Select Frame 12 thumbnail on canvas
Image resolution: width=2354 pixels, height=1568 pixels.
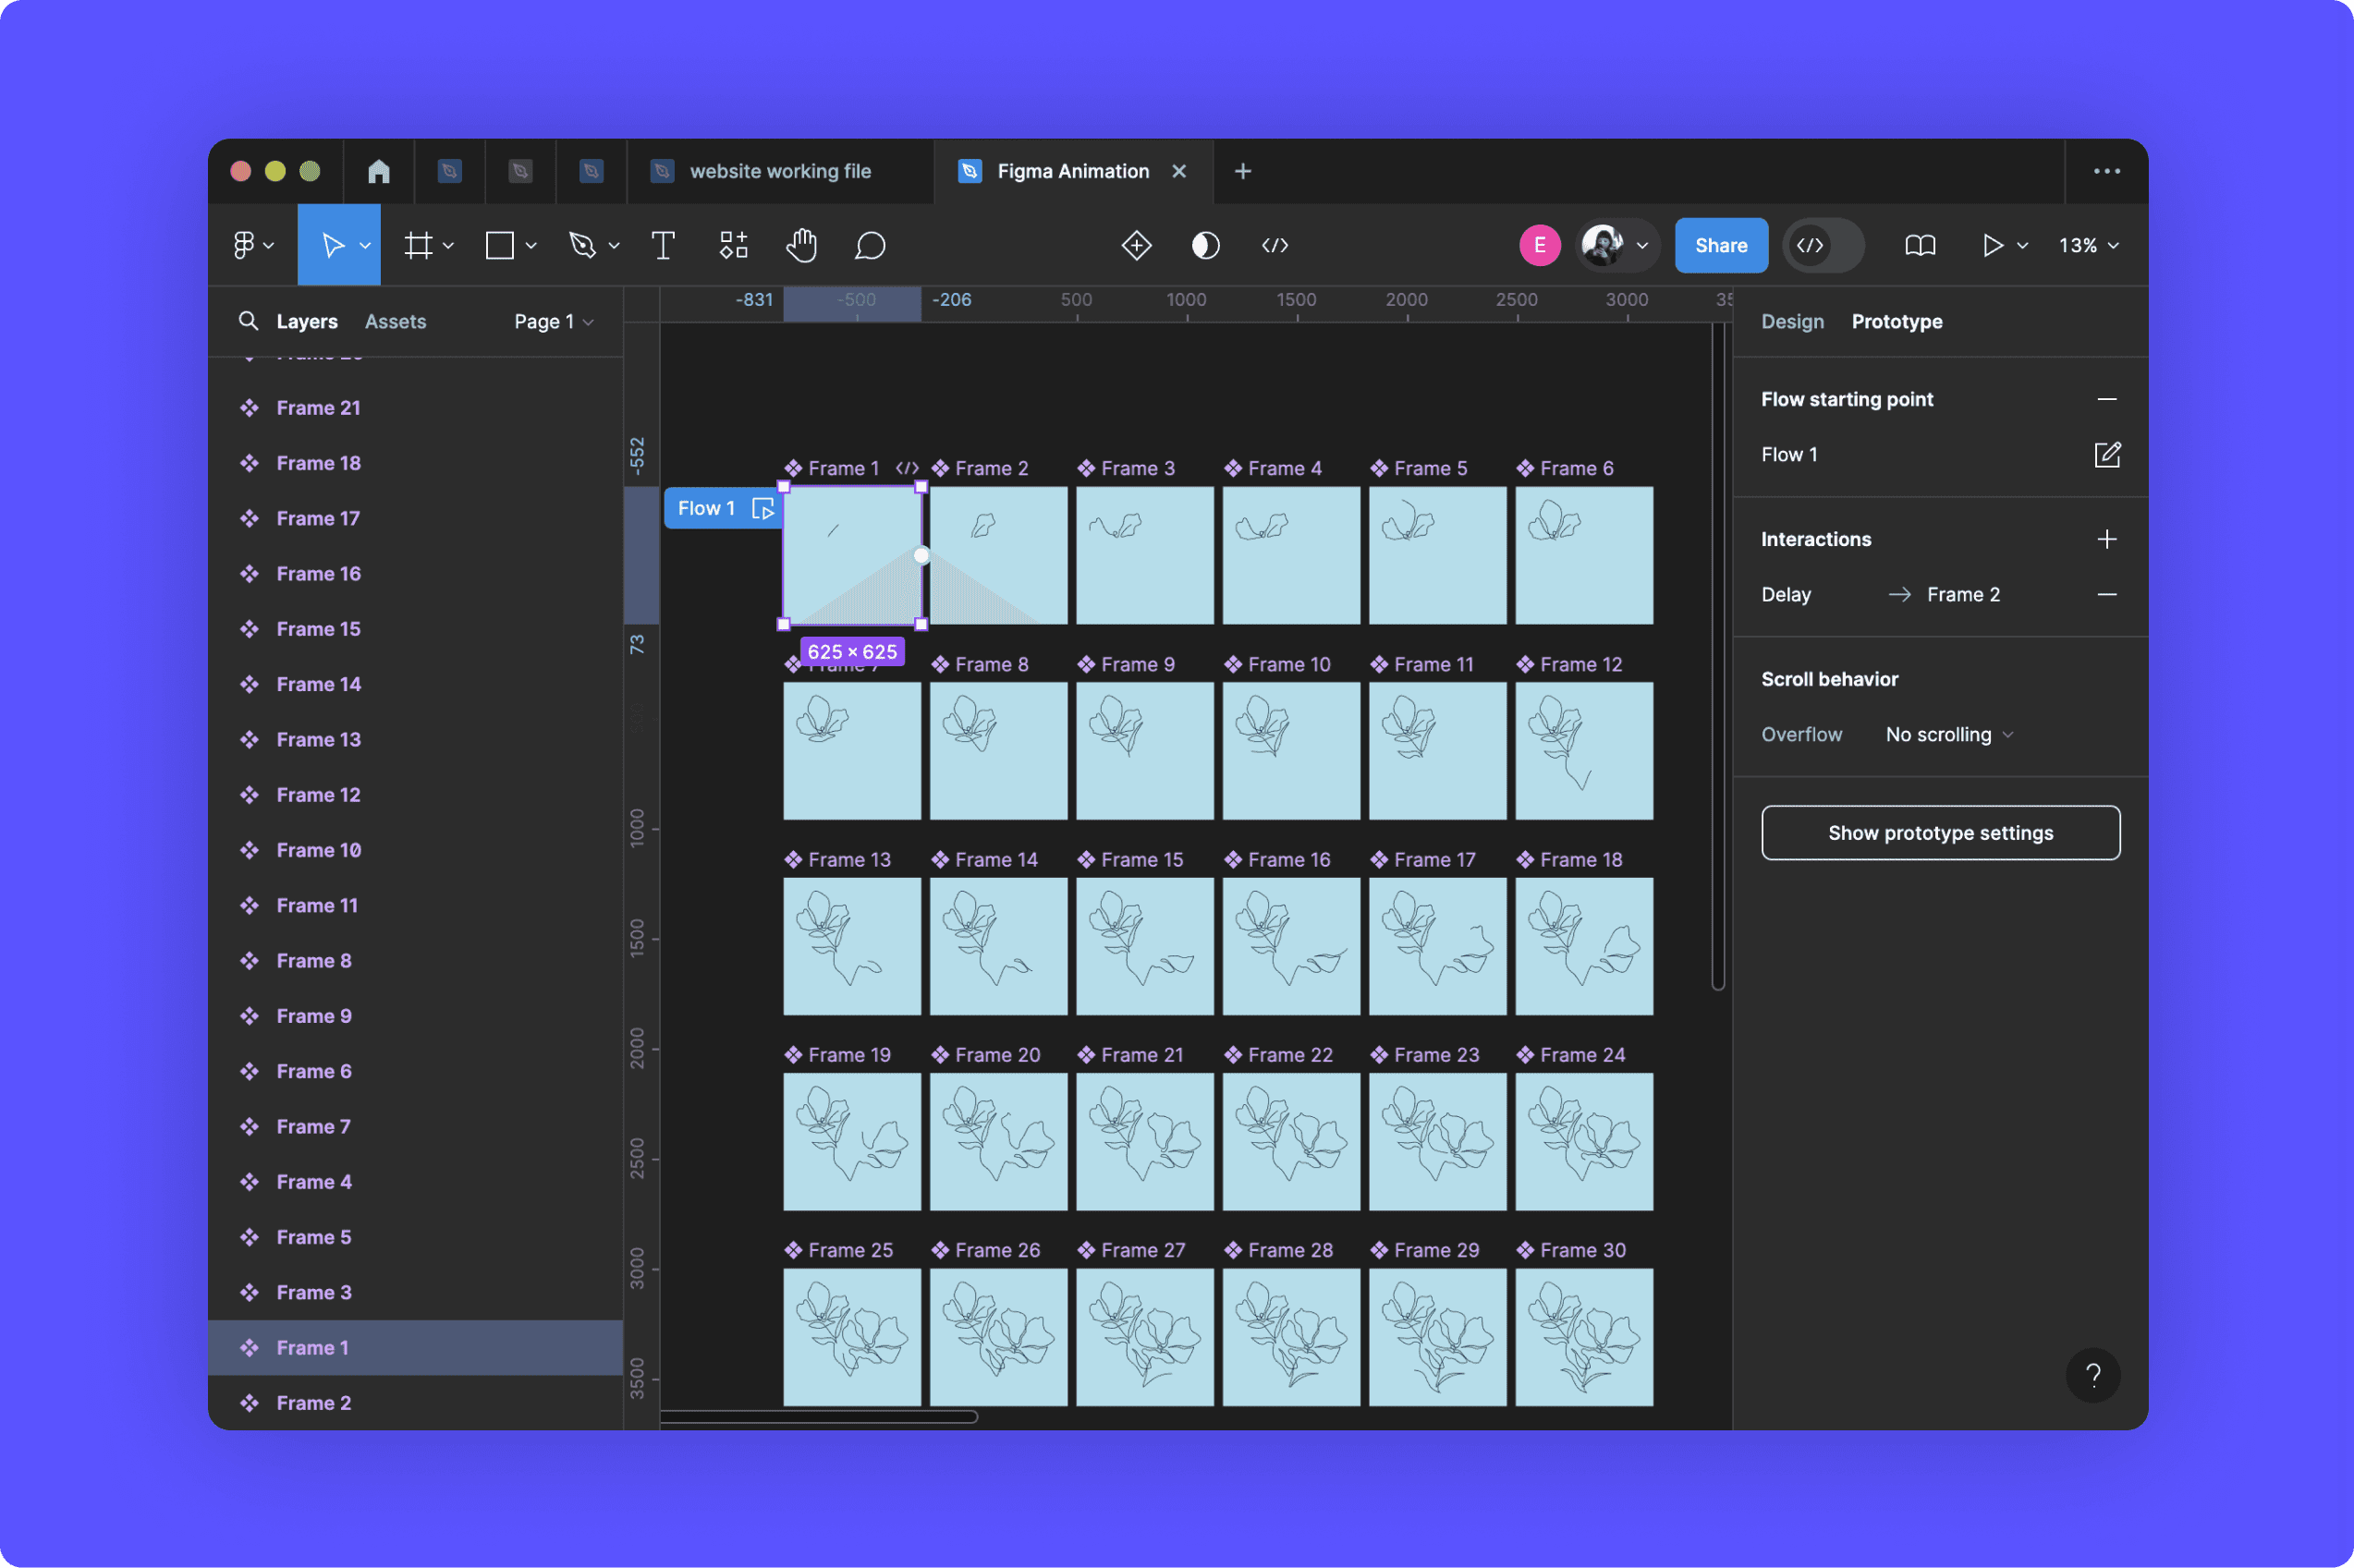tap(1584, 750)
